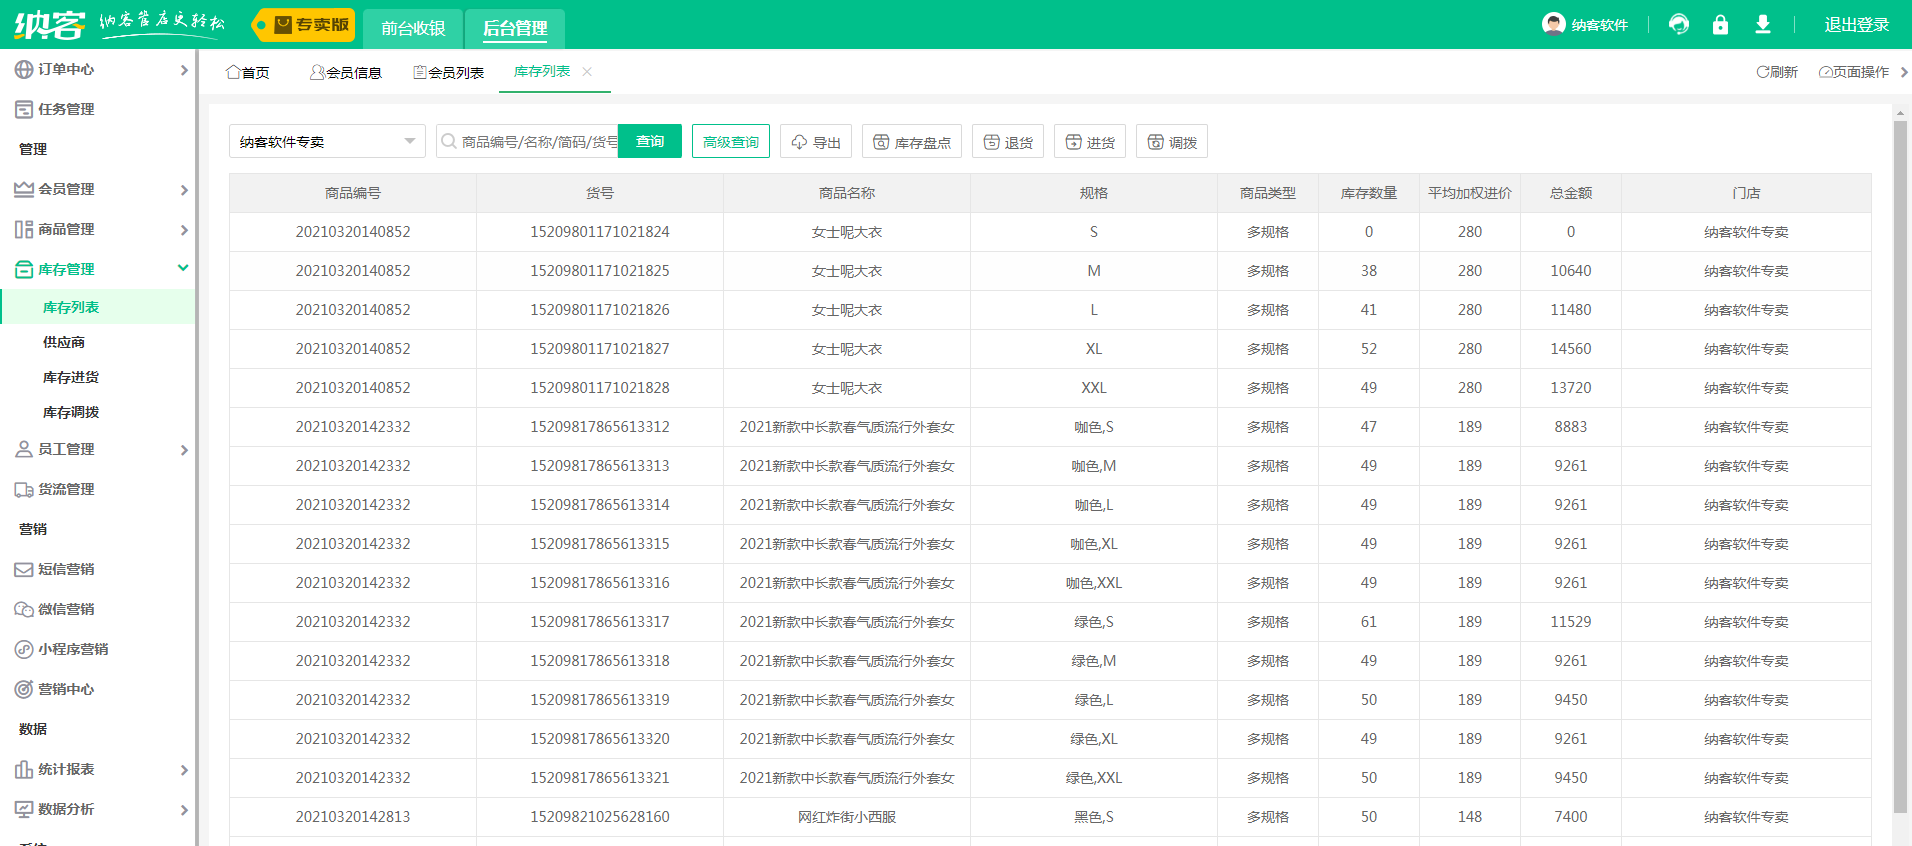The image size is (1912, 846).
Task: Click cell 15209817865613317
Action: [600, 622]
